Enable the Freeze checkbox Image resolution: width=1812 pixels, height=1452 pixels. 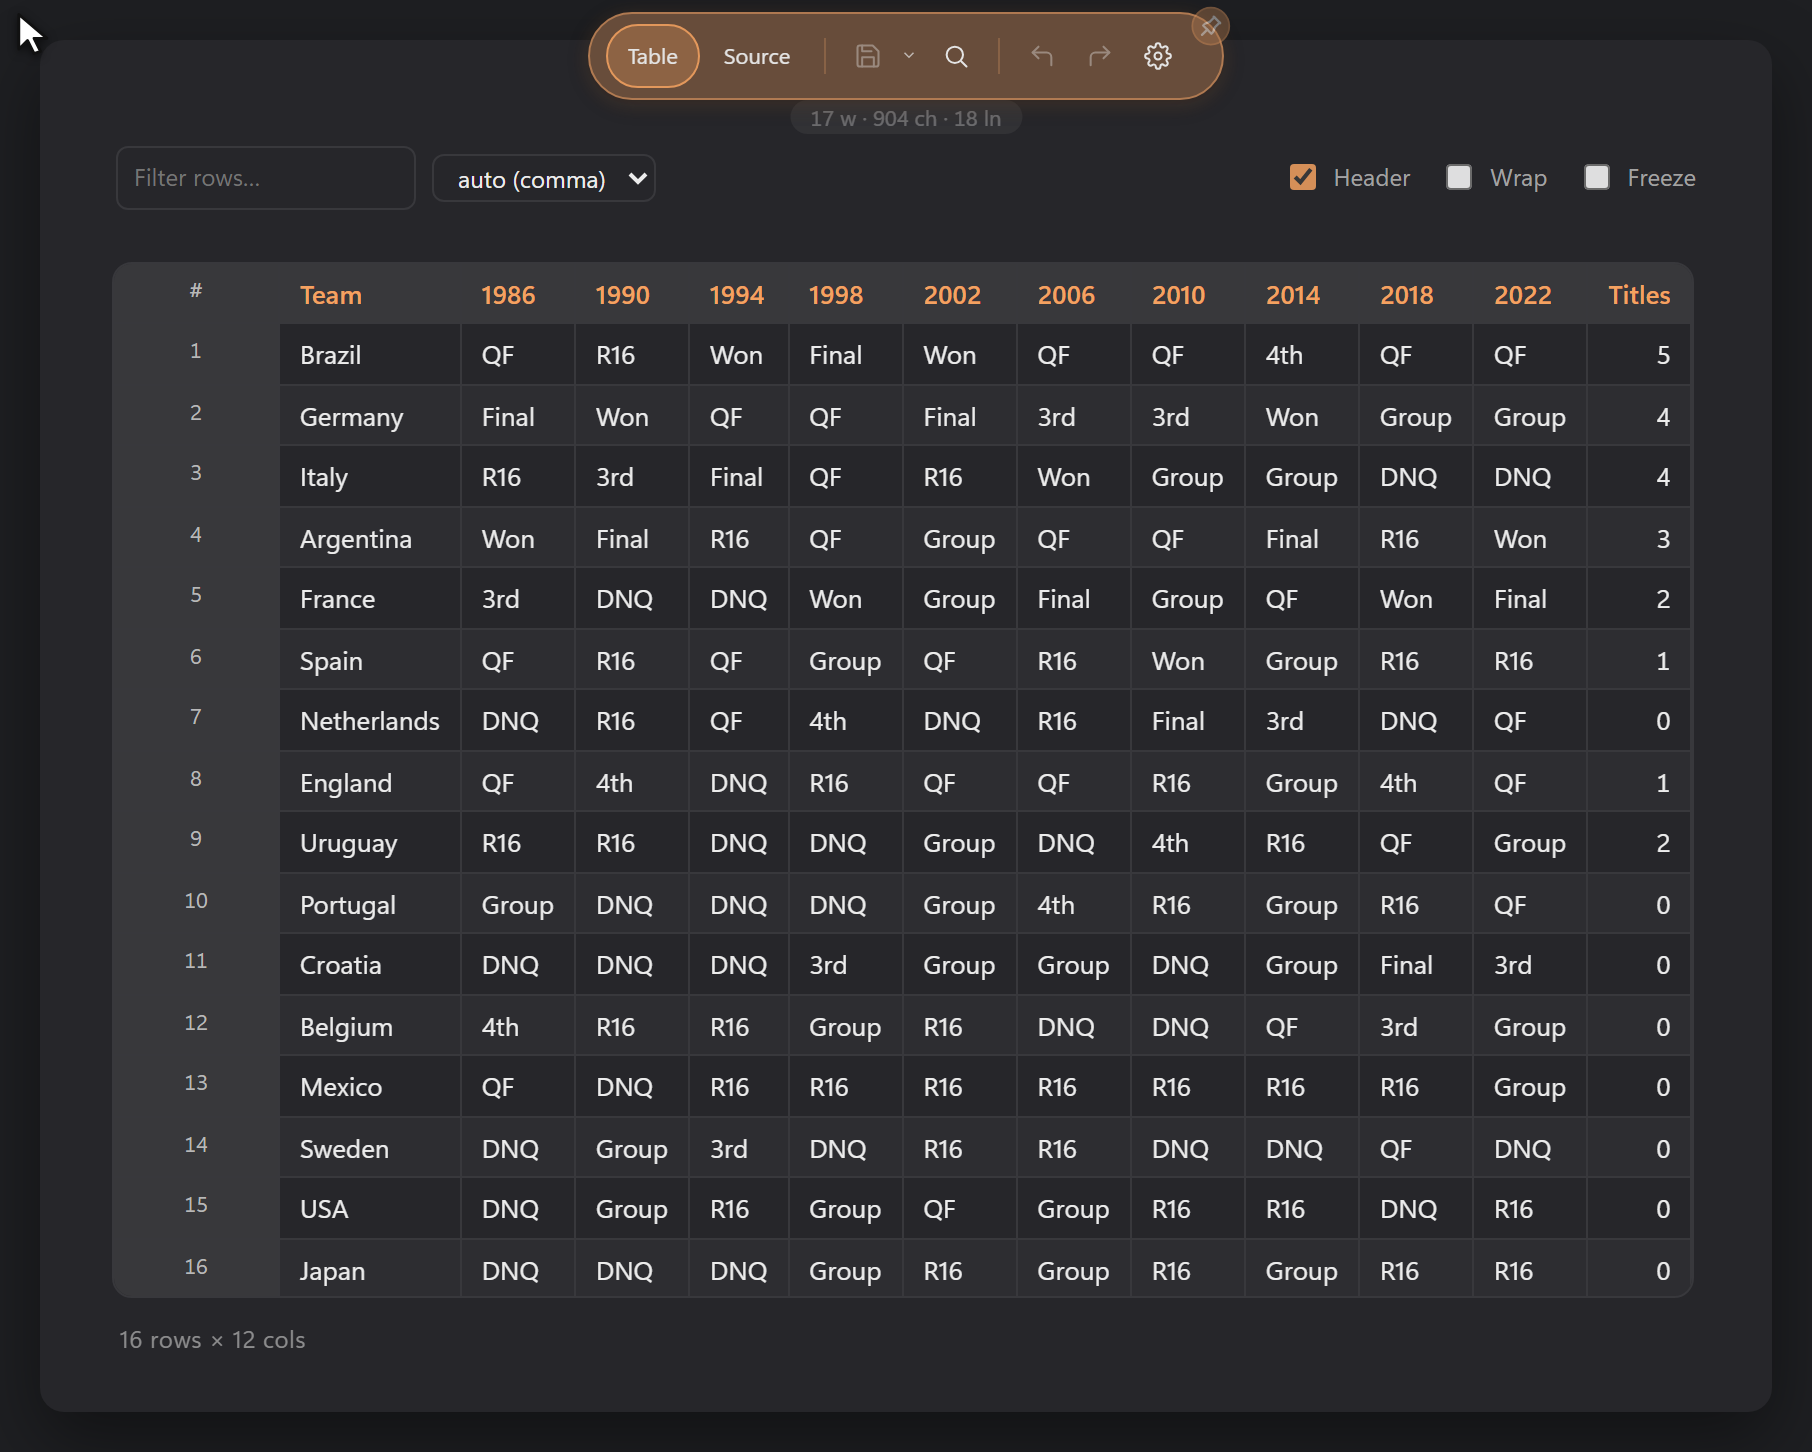click(x=1597, y=177)
